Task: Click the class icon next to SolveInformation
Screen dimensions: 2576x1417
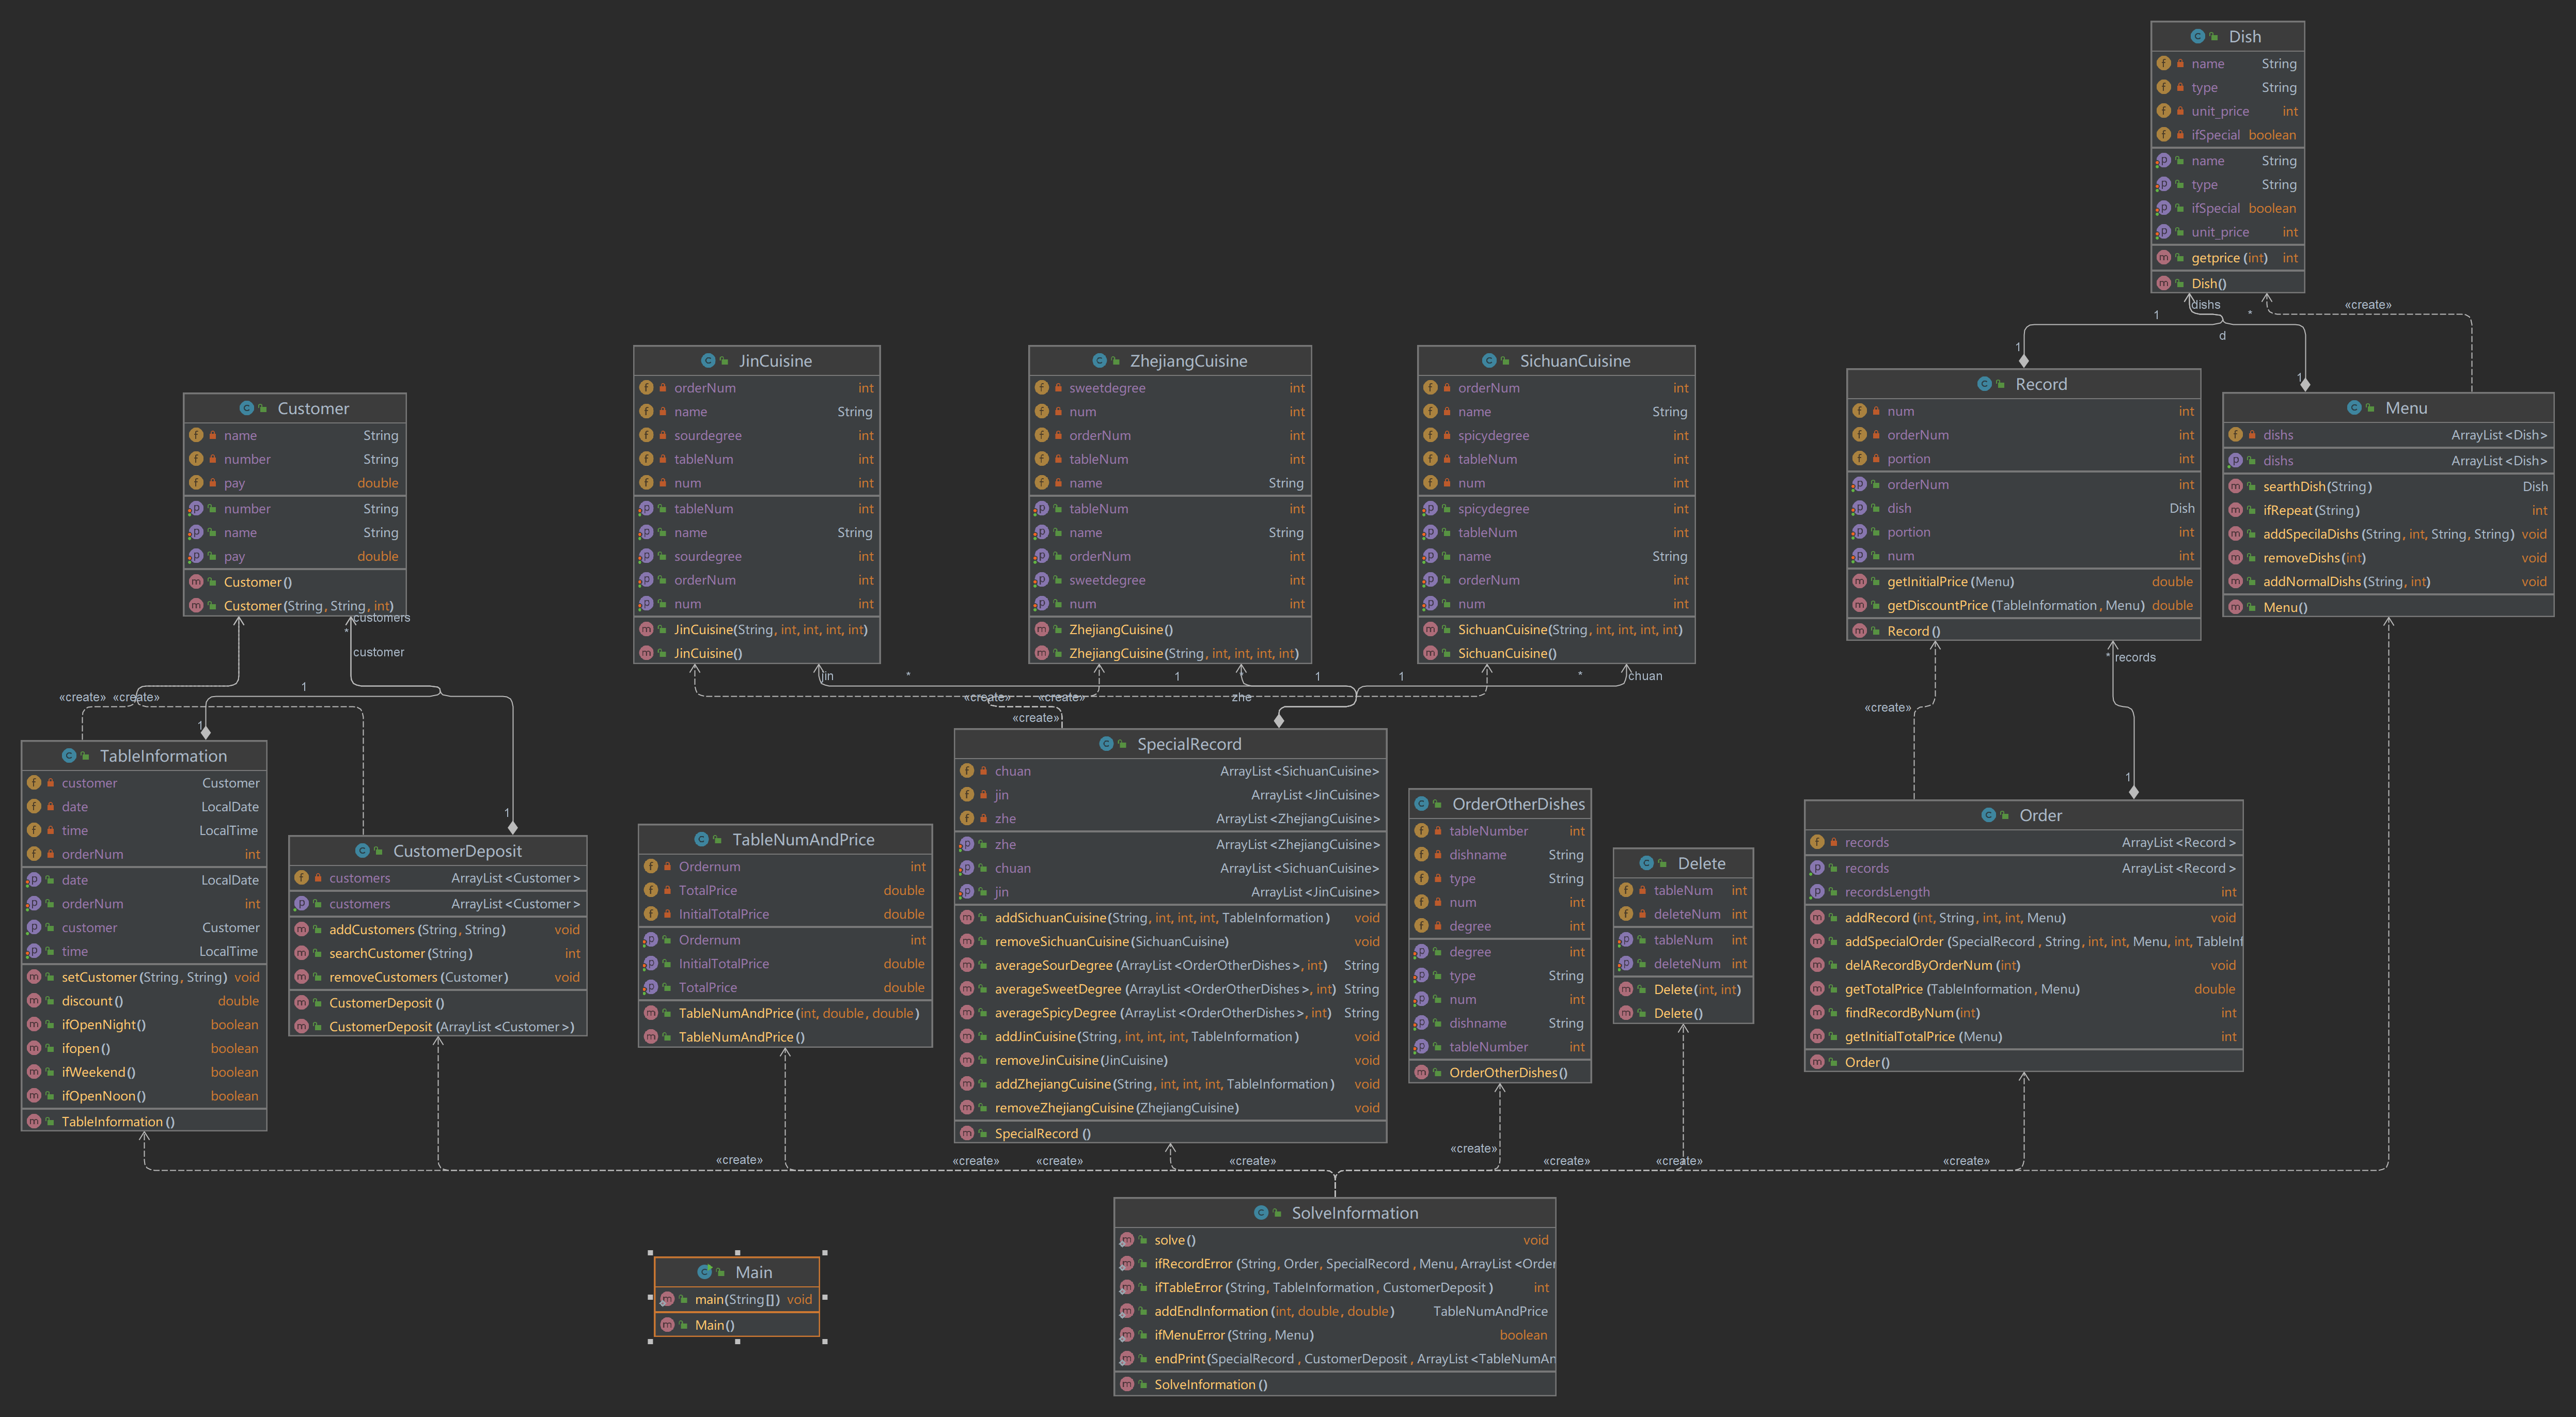Action: [1261, 1213]
